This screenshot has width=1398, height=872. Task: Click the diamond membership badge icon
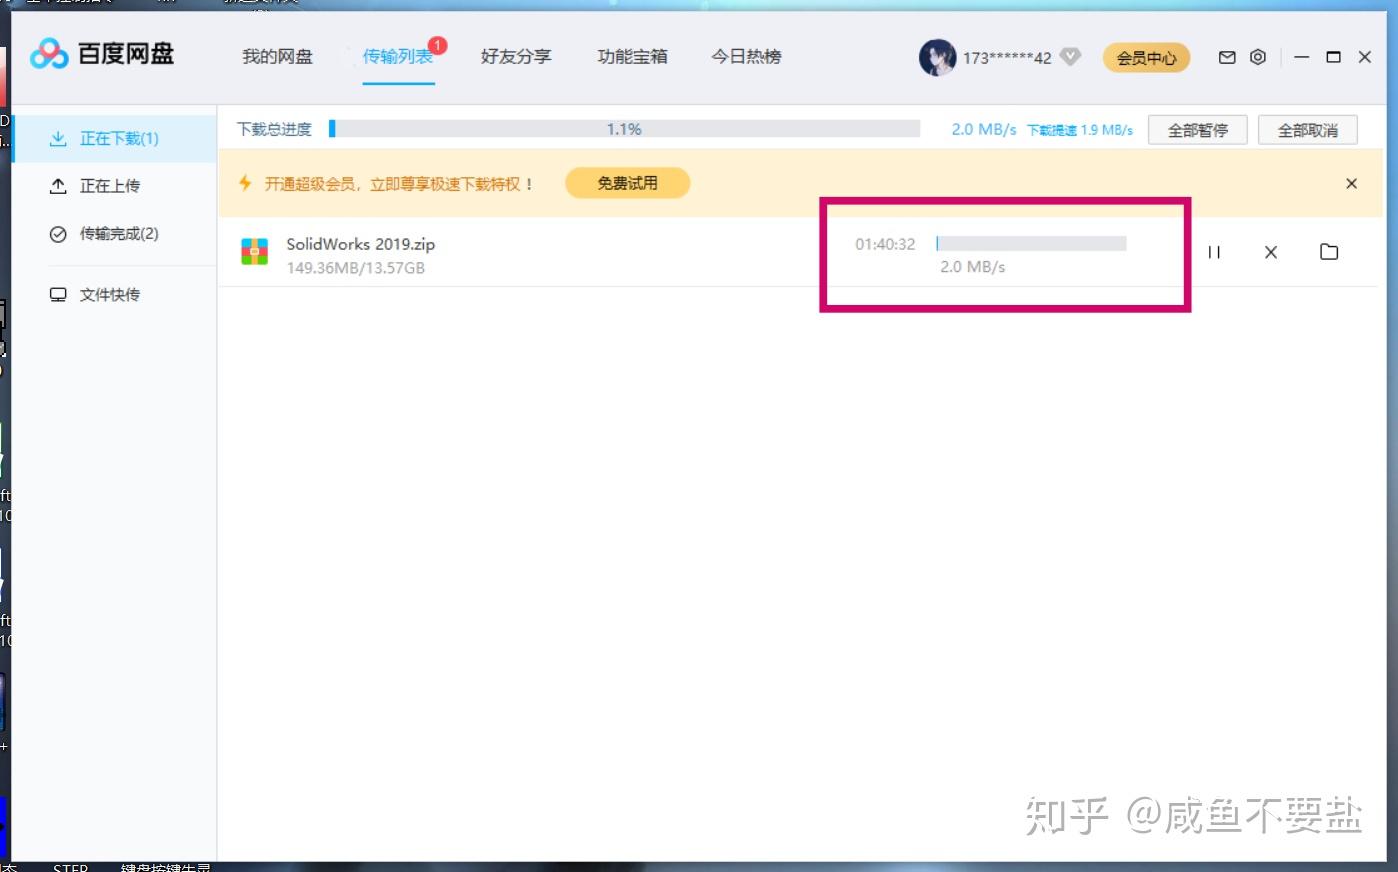coord(1070,57)
